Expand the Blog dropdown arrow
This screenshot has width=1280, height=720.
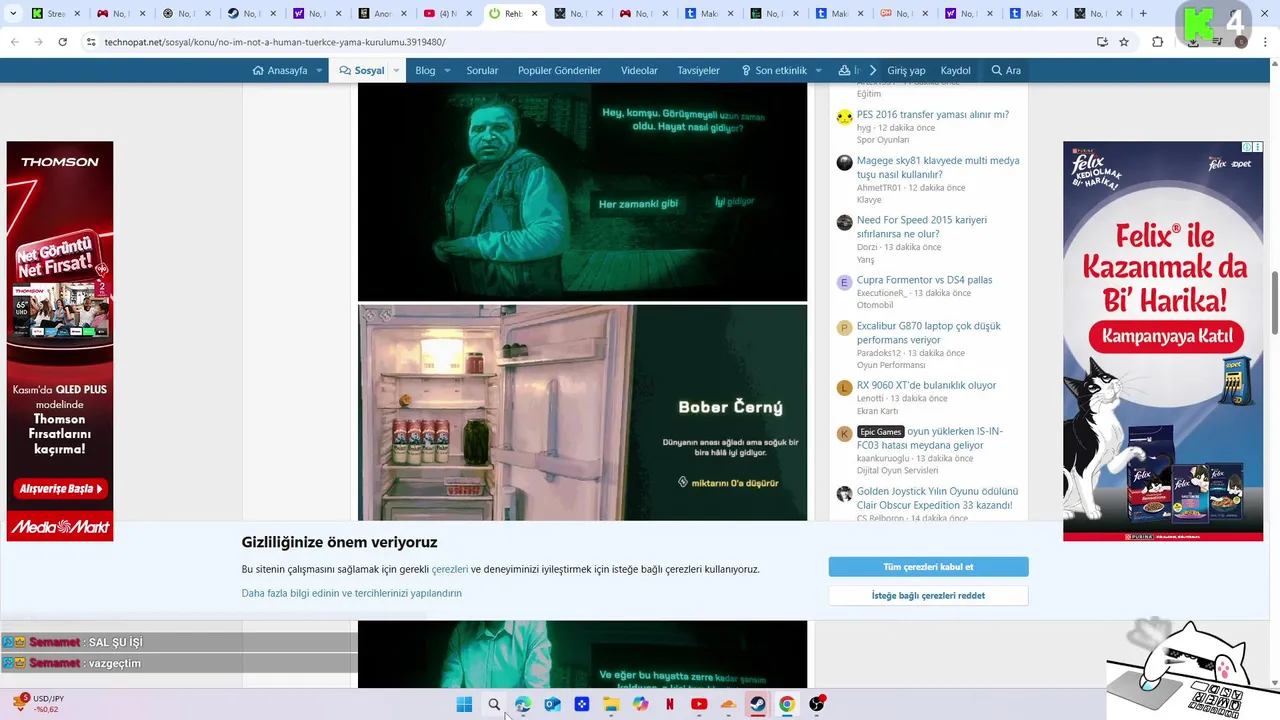[x=447, y=71]
